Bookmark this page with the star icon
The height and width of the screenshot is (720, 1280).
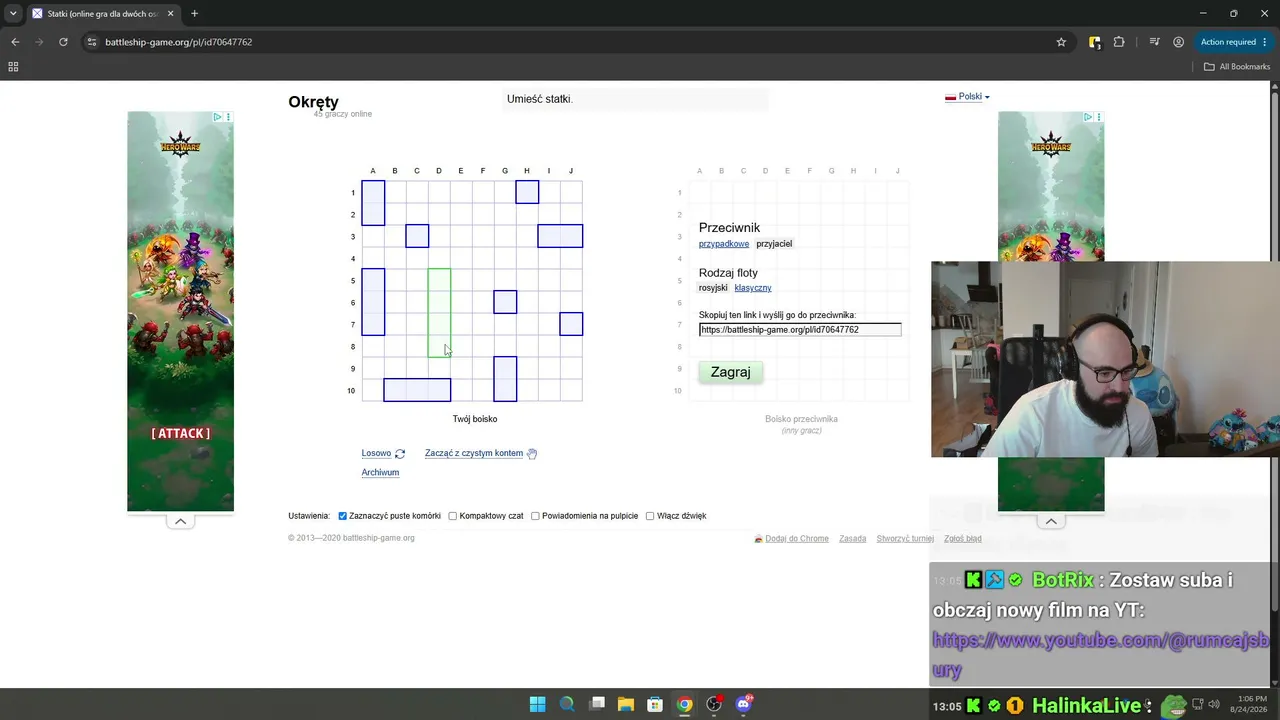pyautogui.click(x=1061, y=42)
